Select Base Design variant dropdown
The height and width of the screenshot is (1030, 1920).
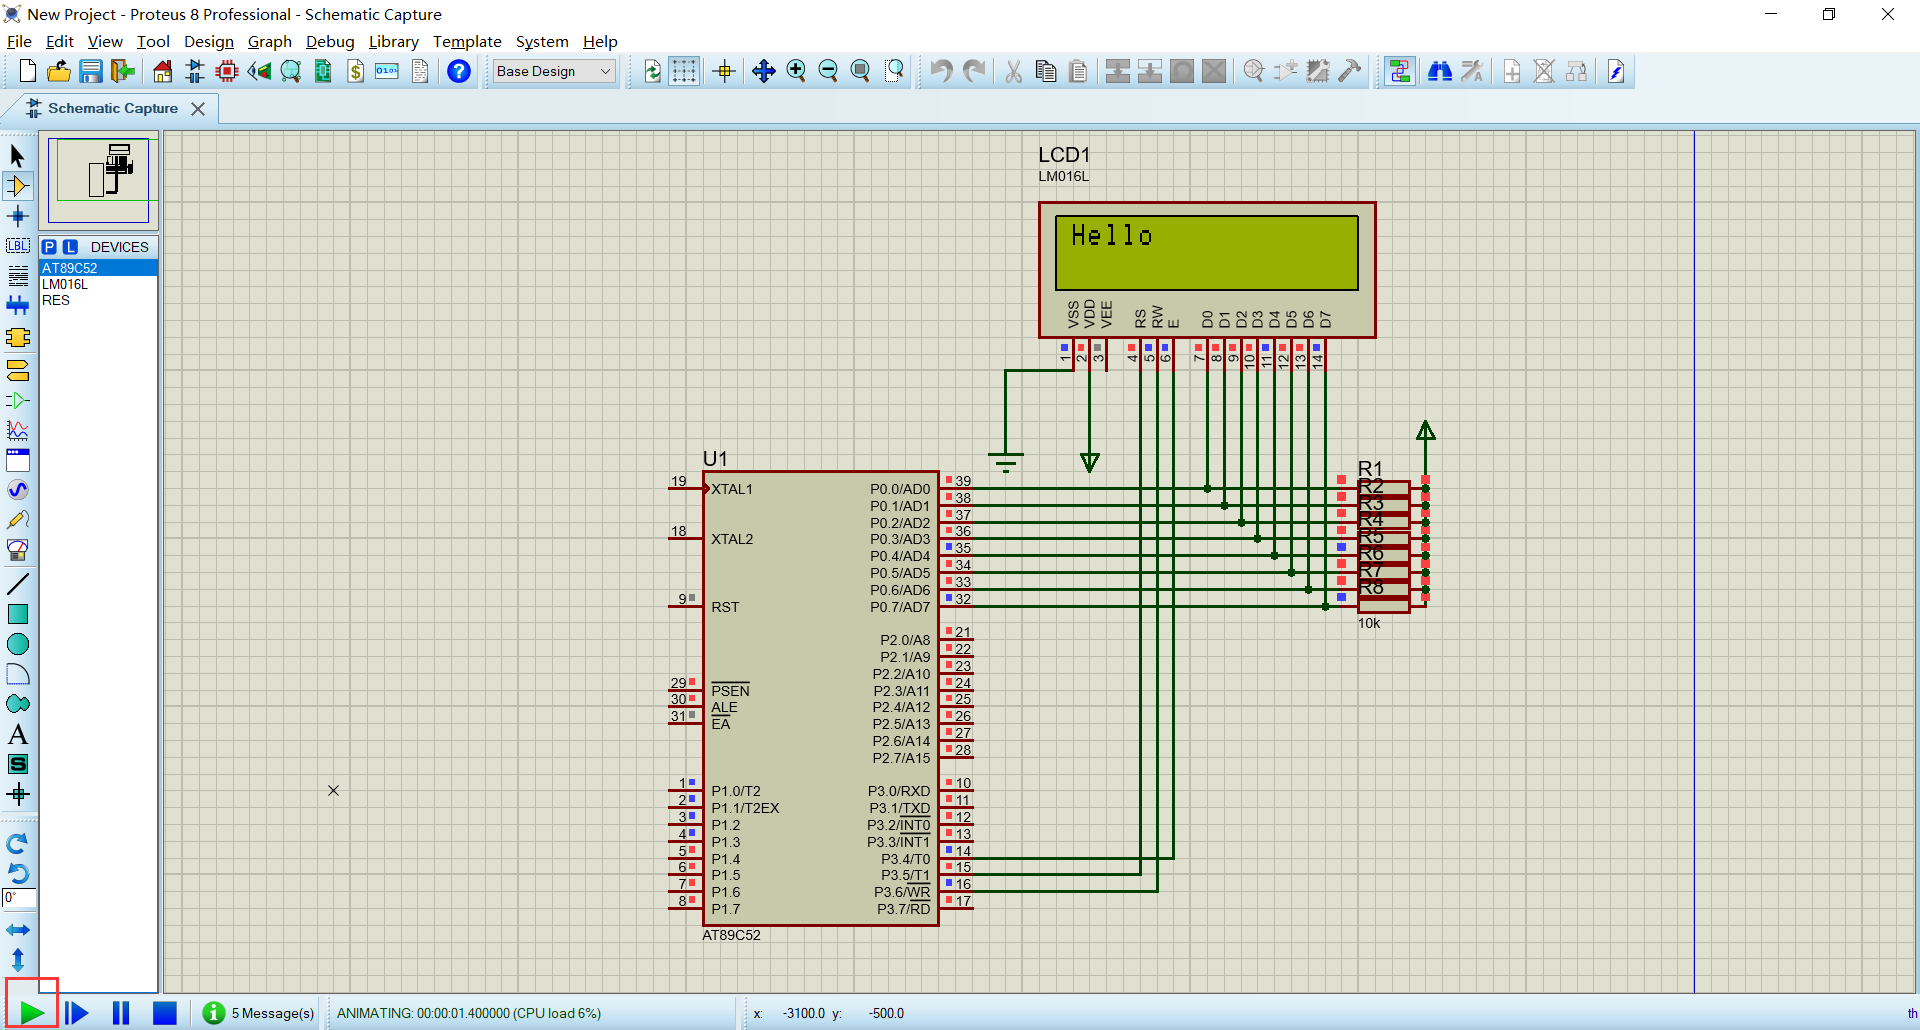pos(554,71)
